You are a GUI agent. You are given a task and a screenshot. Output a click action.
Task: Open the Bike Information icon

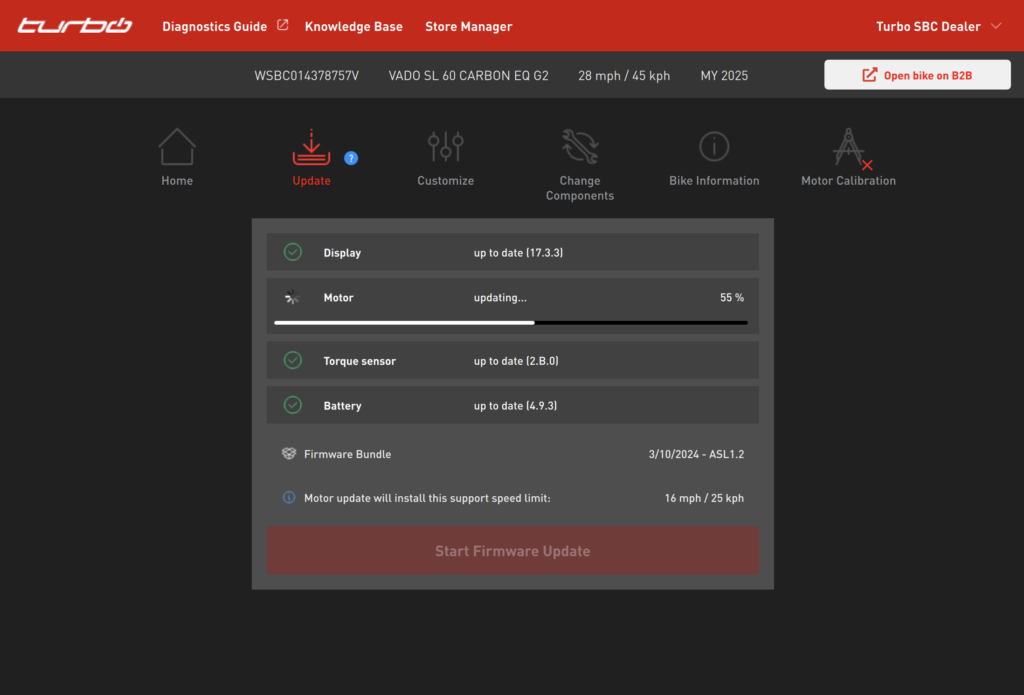tap(714, 147)
